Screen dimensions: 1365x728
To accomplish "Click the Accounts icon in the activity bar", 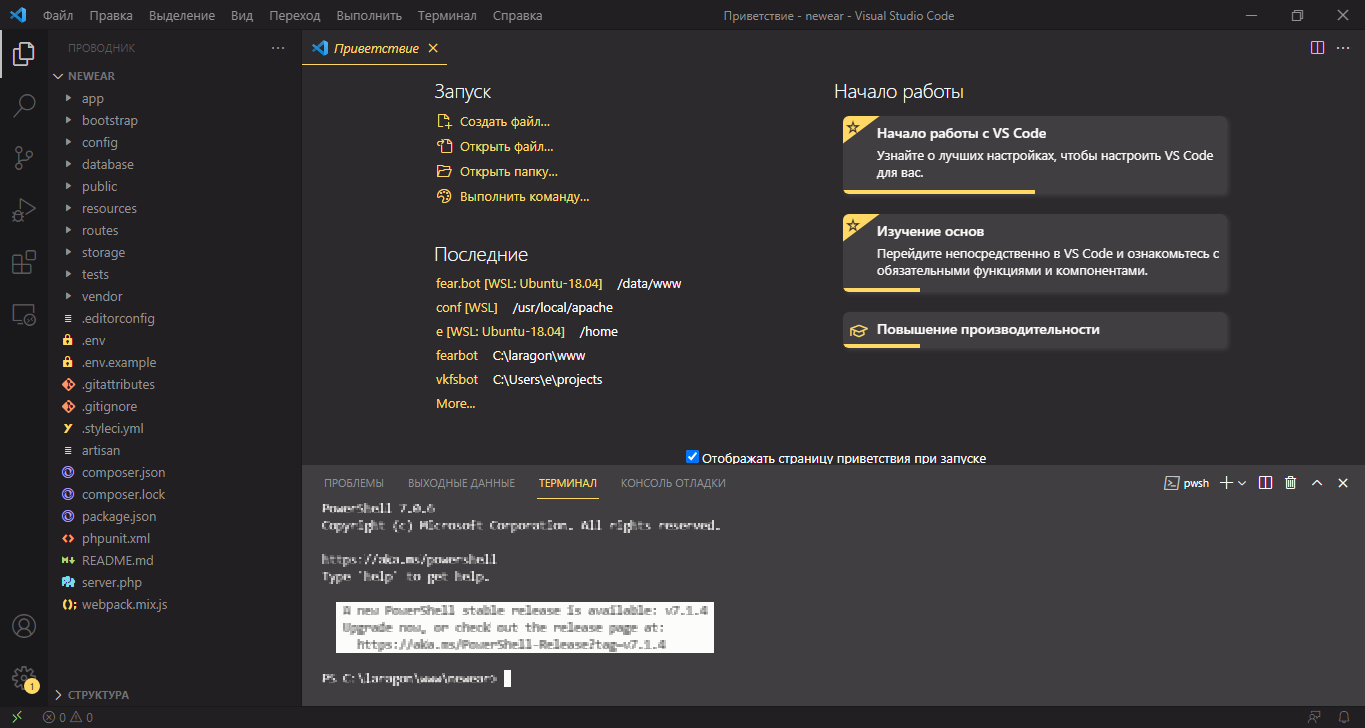I will pos(24,626).
